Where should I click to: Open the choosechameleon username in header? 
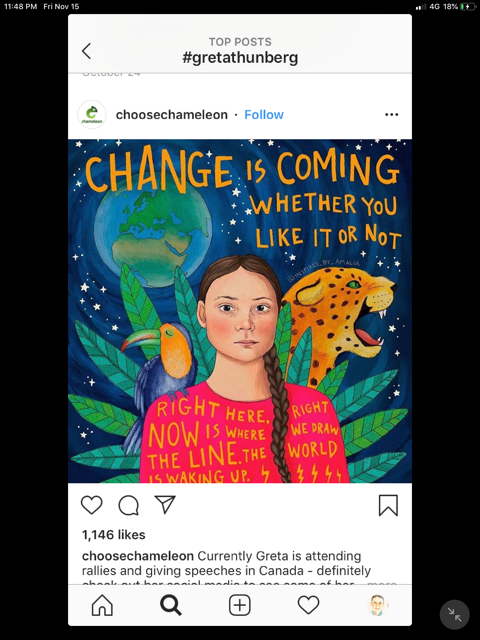[172, 115]
